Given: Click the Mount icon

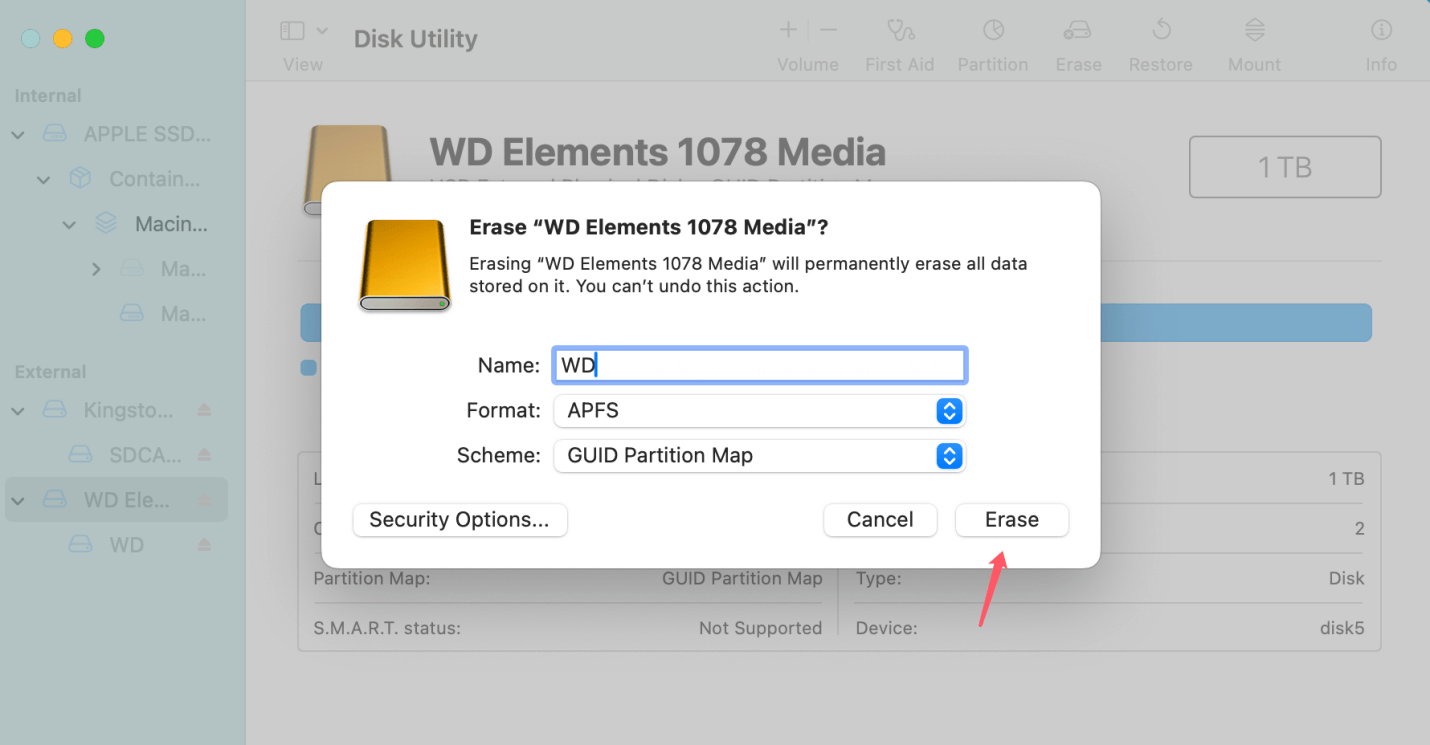Looking at the screenshot, I should [x=1253, y=40].
